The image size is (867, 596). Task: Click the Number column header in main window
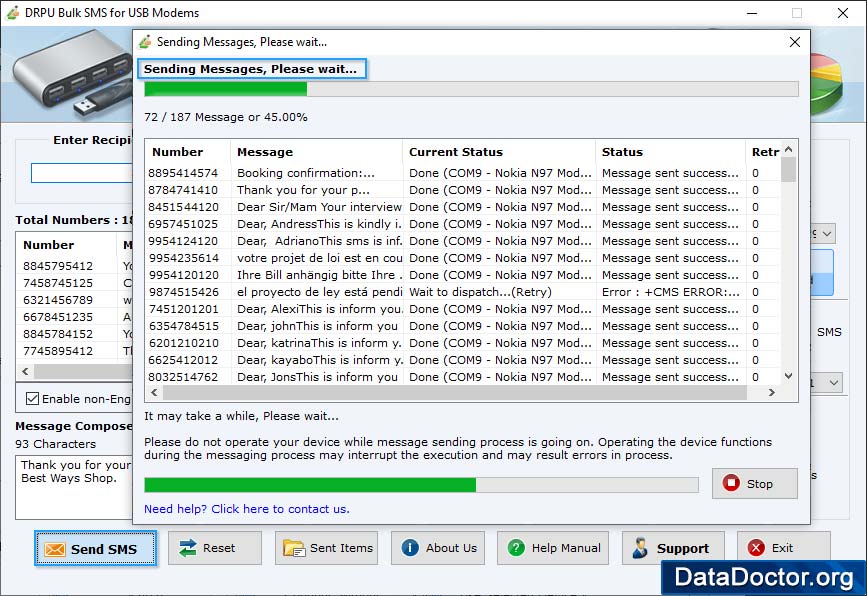tap(66, 245)
